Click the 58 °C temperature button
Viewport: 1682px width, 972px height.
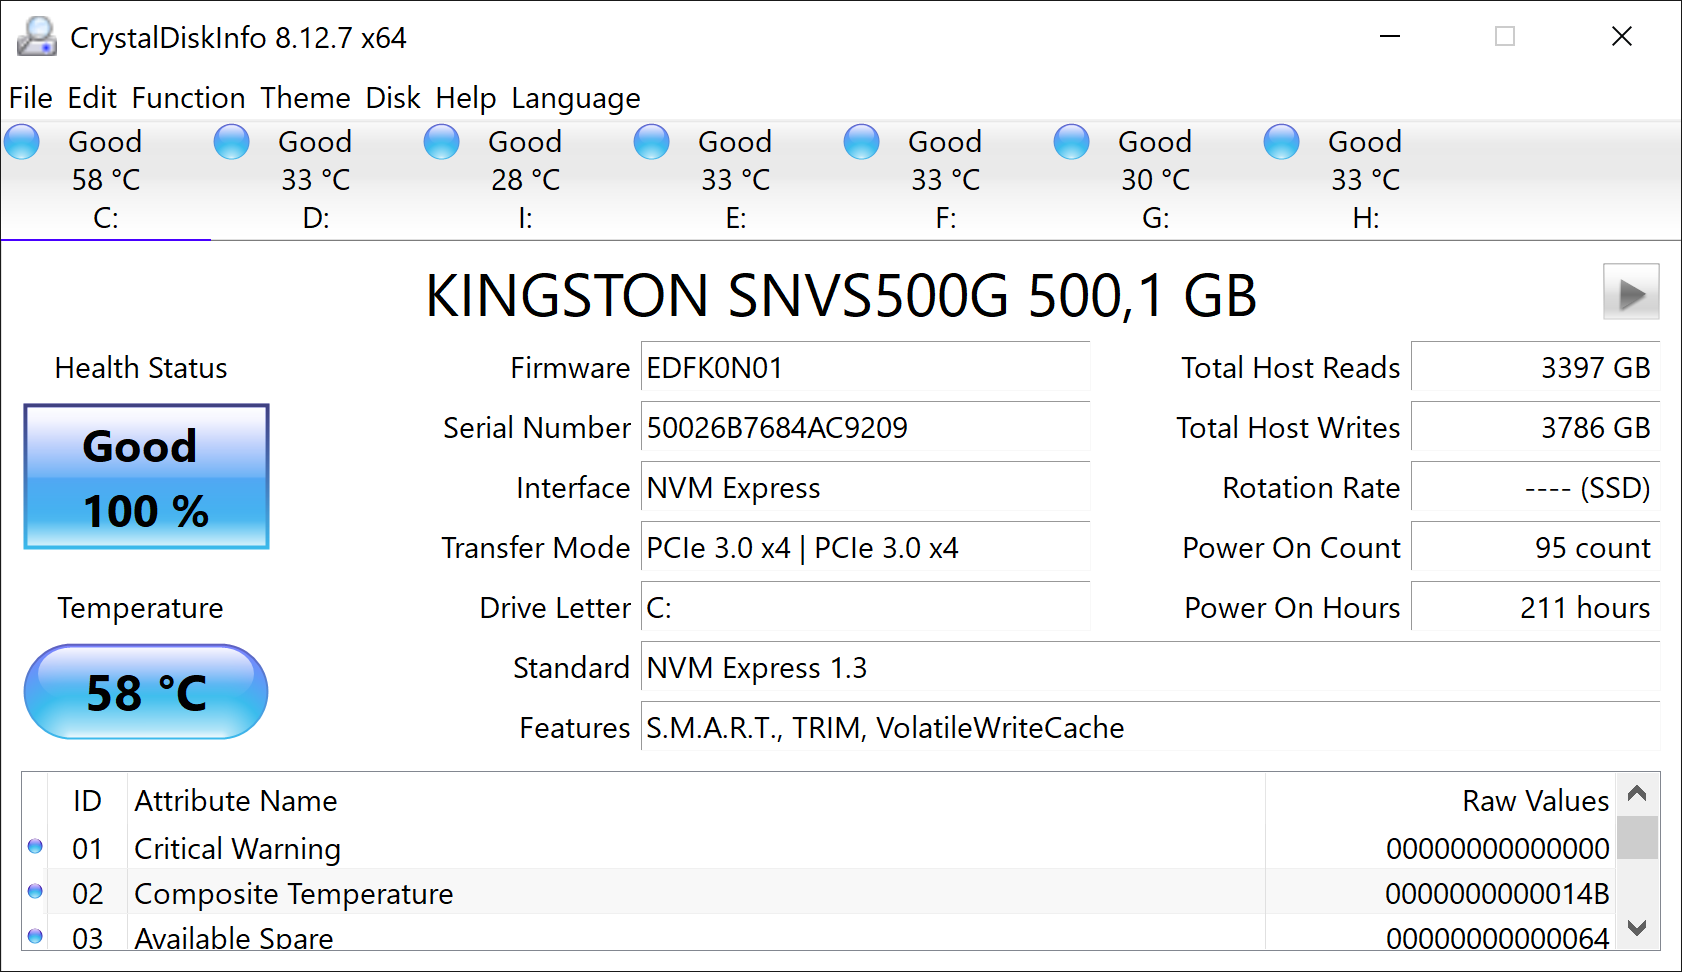(146, 692)
